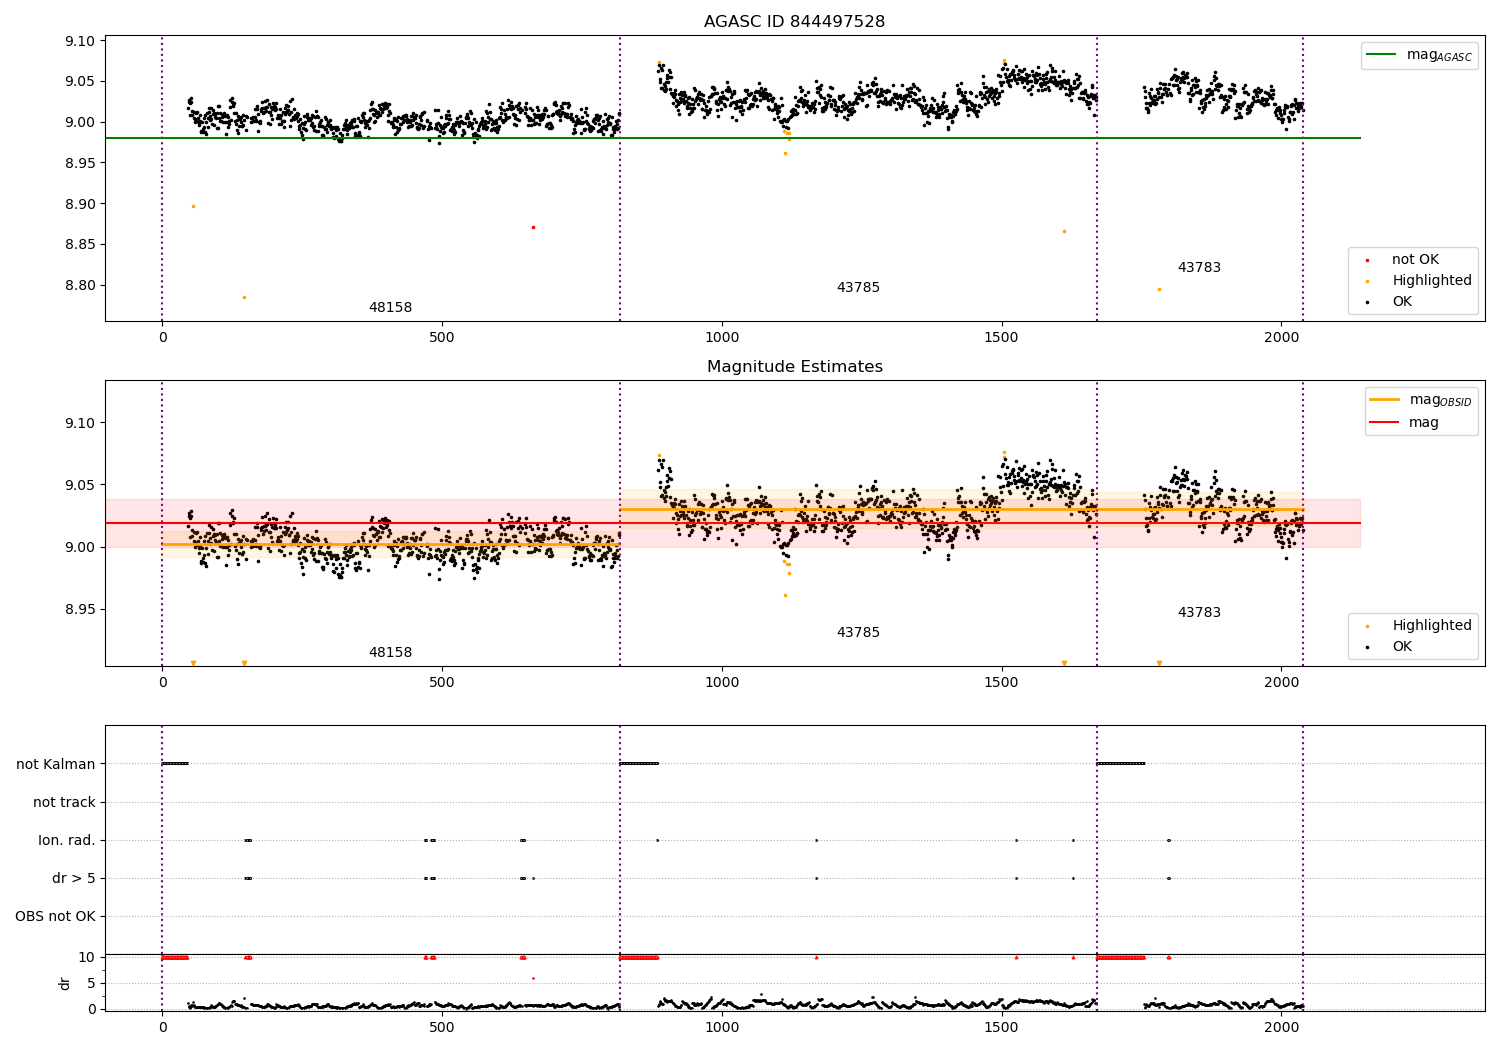Viewport: 1500px width, 1050px height.
Task: Click 'Highlighted' in the top plot legend
Action: 1431,281
